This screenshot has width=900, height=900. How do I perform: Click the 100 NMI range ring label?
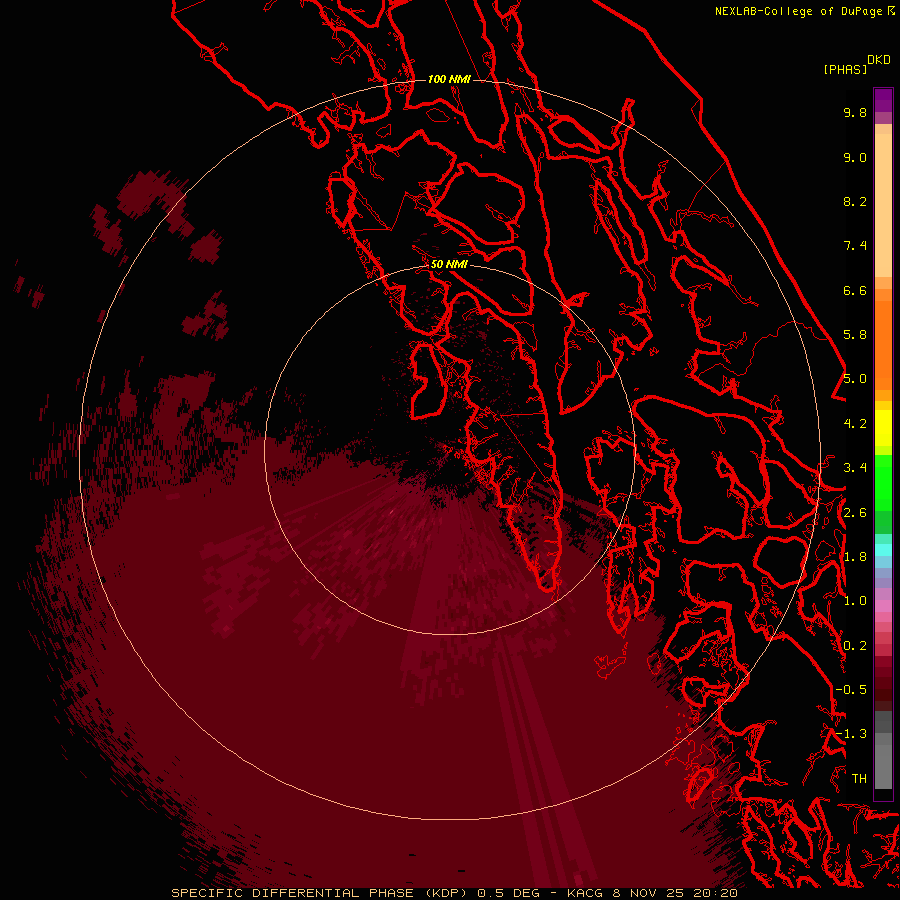point(449,79)
